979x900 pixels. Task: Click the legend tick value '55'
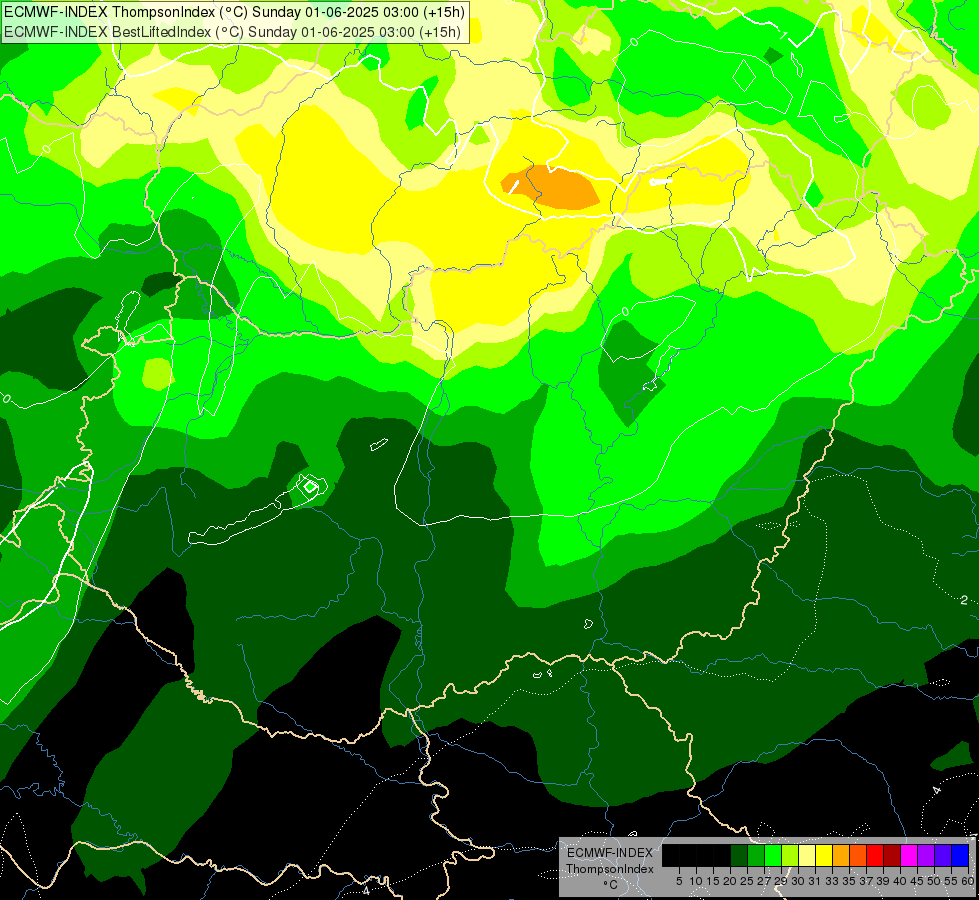coord(952,881)
